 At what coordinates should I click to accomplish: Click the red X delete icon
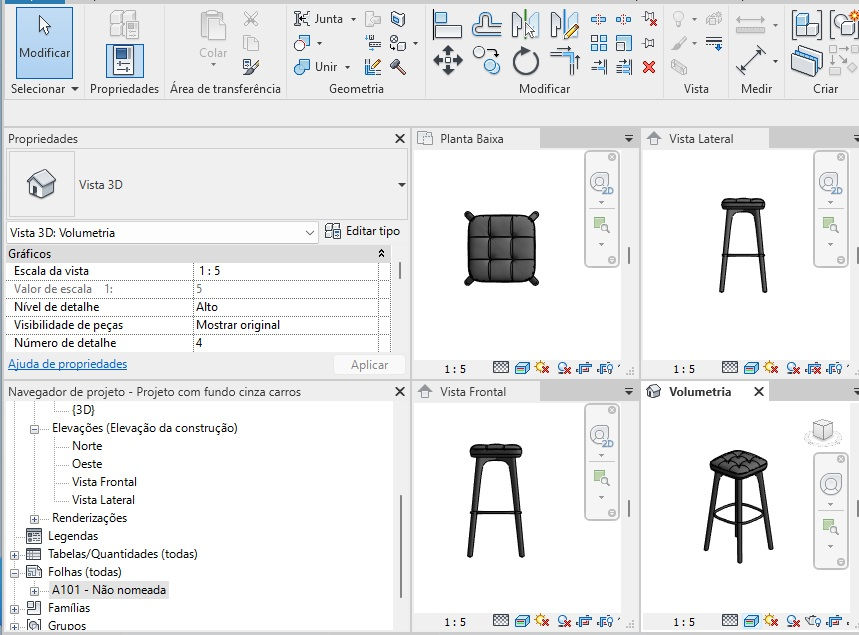pyautogui.click(x=649, y=67)
